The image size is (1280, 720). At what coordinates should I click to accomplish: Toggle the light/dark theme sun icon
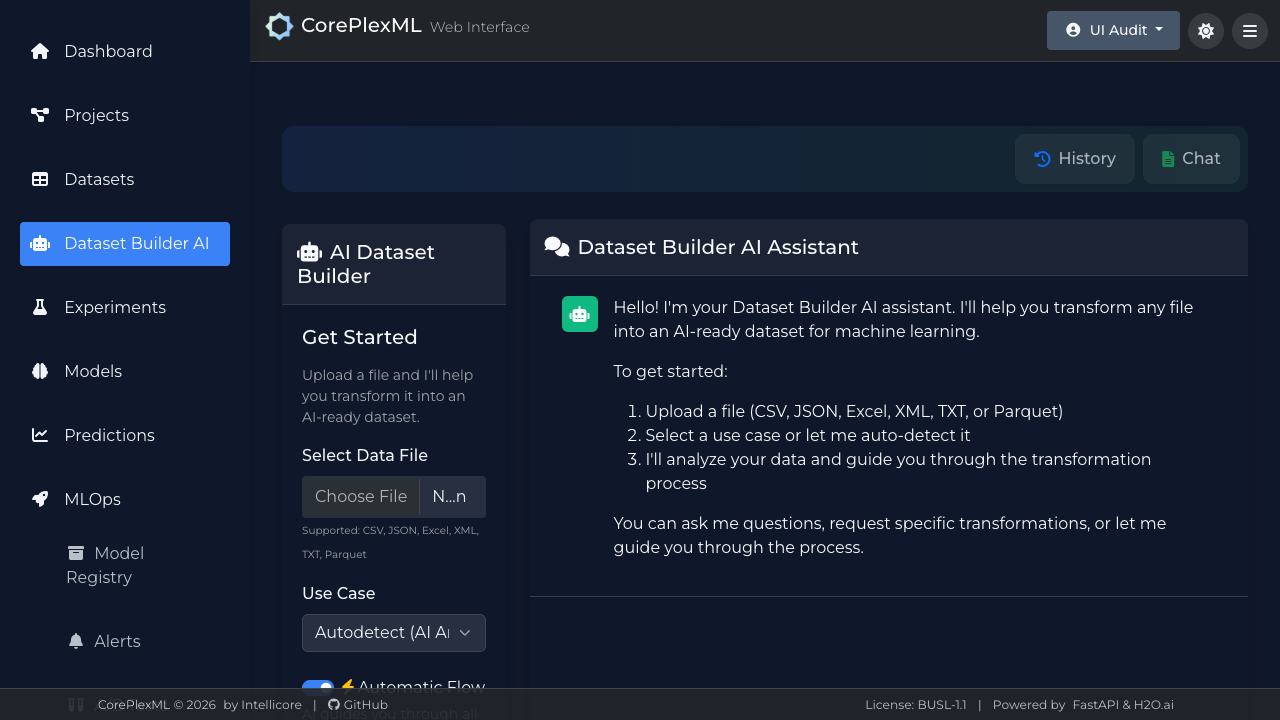(x=1205, y=31)
